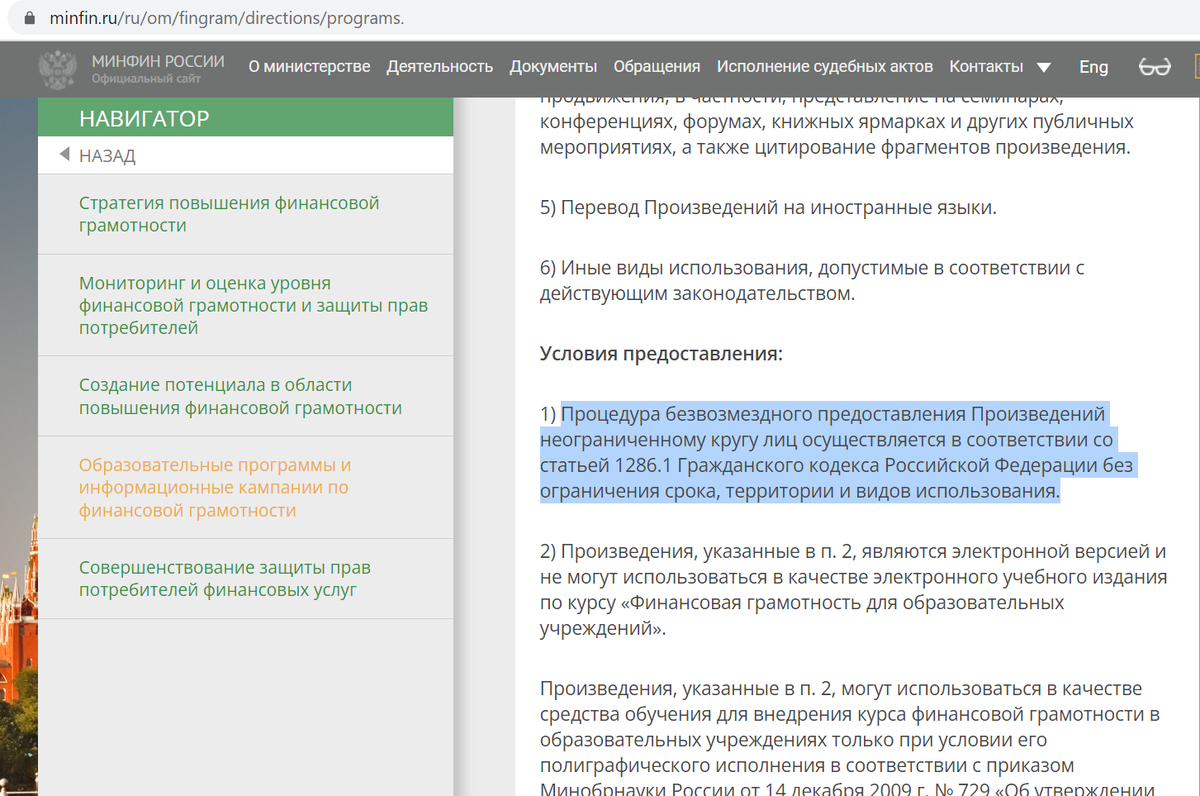
Task: Open Совершенствование защиты прав потребителей
Action: [225, 579]
